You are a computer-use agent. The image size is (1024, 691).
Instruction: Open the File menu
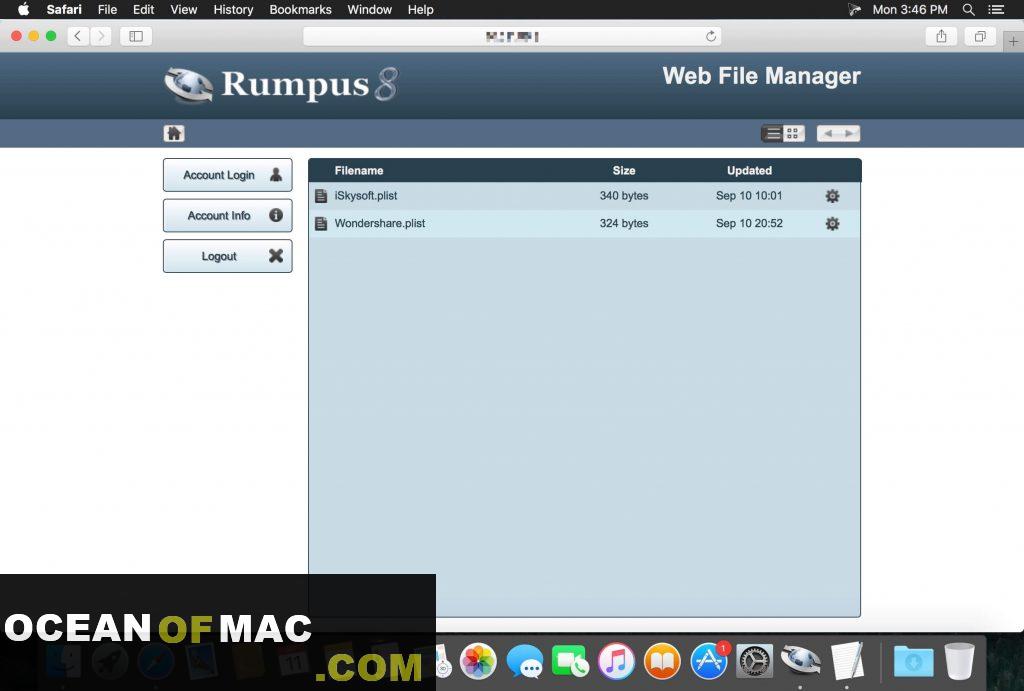tap(107, 9)
